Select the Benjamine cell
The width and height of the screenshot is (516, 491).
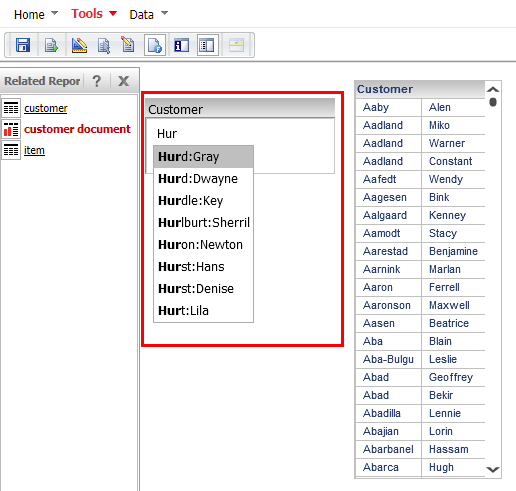click(x=453, y=251)
